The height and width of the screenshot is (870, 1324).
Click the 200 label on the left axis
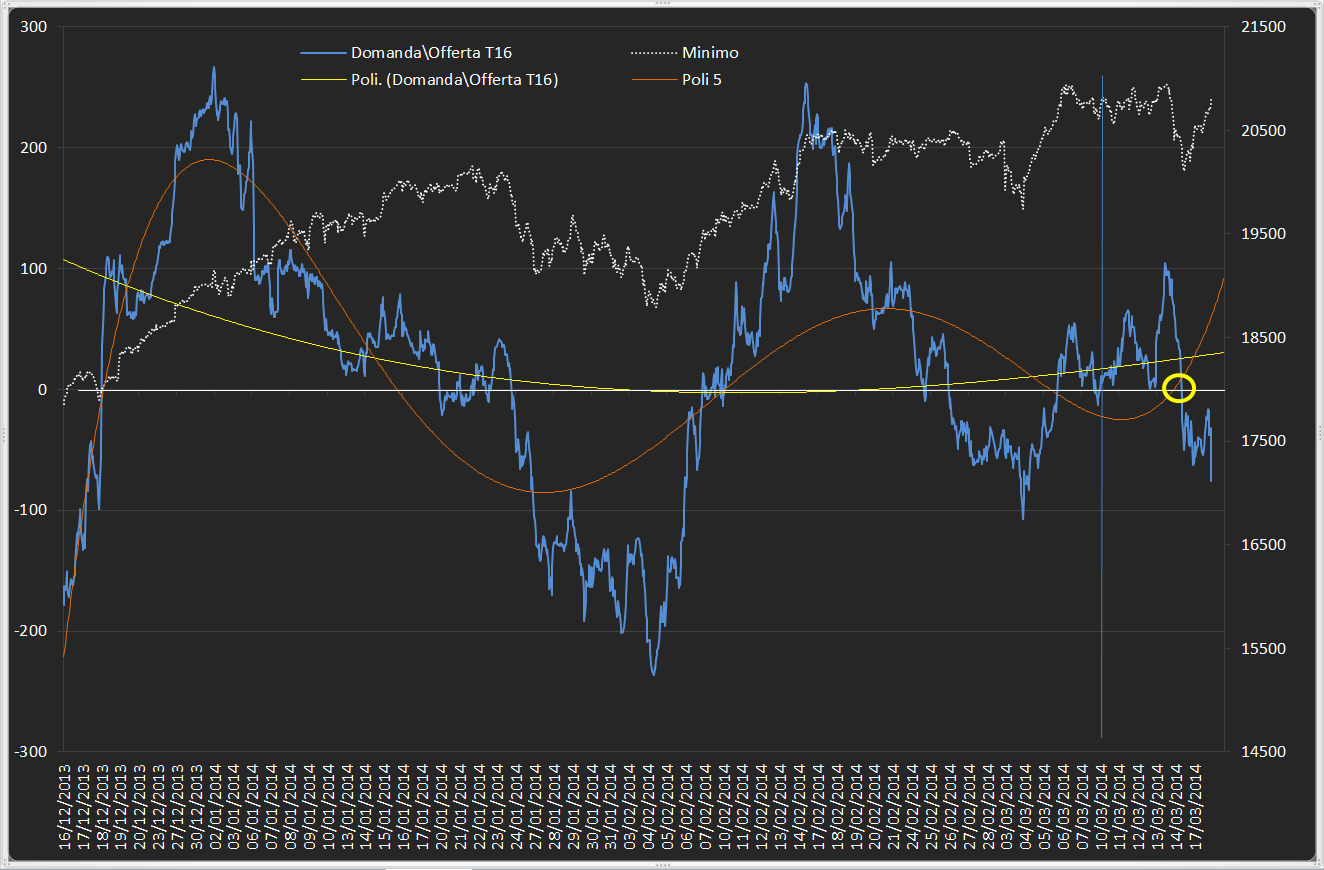click(35, 148)
